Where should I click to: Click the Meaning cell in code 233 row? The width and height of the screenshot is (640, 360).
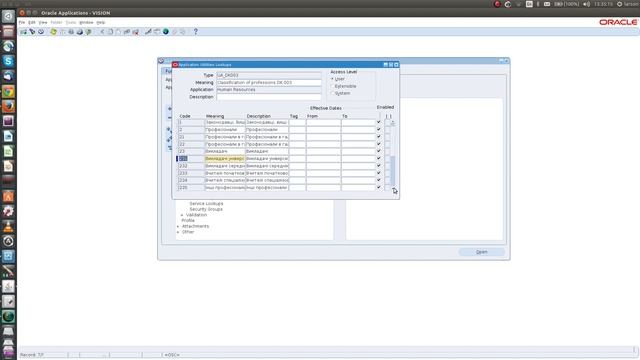coord(224,173)
